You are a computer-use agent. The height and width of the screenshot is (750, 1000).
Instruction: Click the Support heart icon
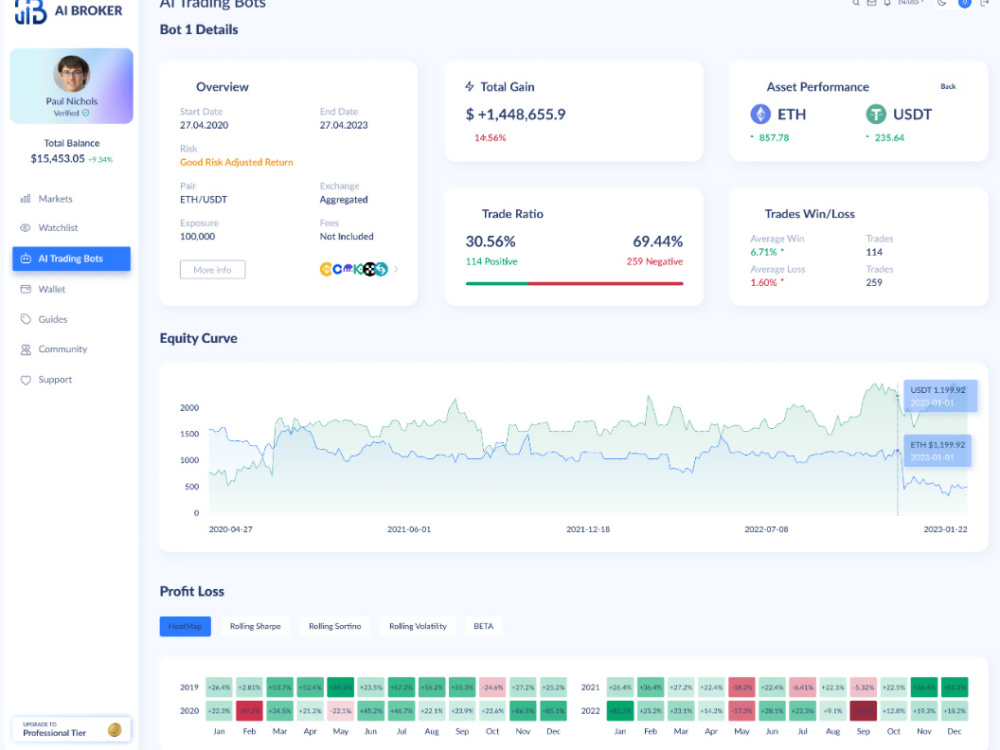(26, 380)
